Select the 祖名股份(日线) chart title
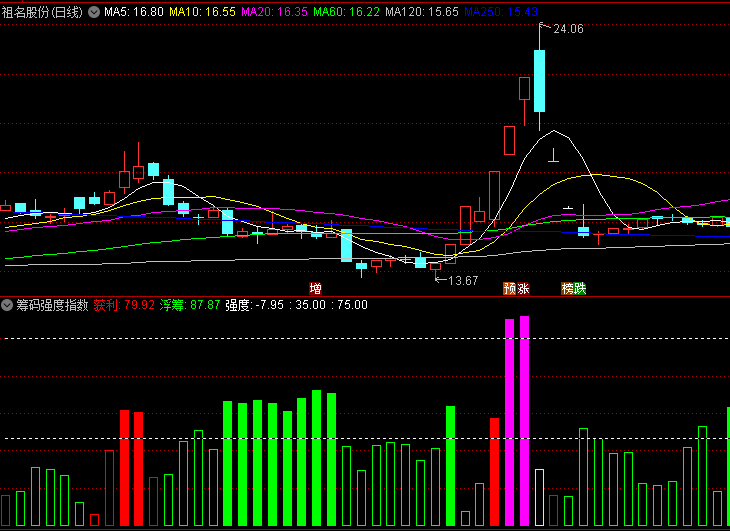The width and height of the screenshot is (730, 531). click(x=42, y=12)
